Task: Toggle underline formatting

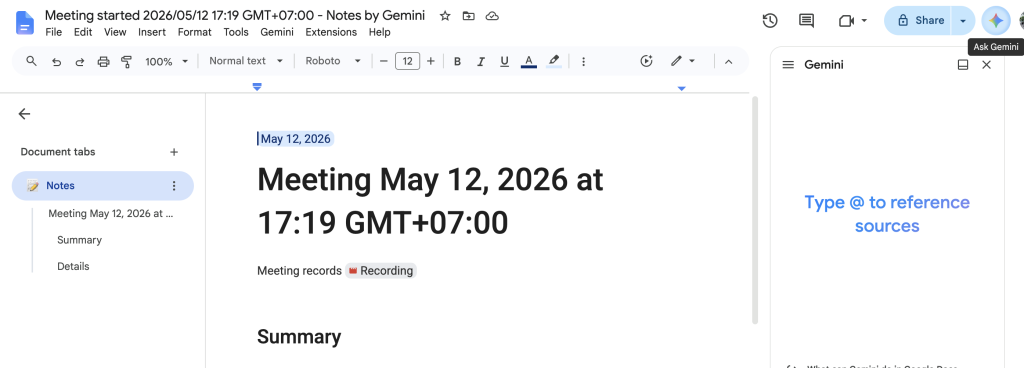Action: click(x=504, y=61)
